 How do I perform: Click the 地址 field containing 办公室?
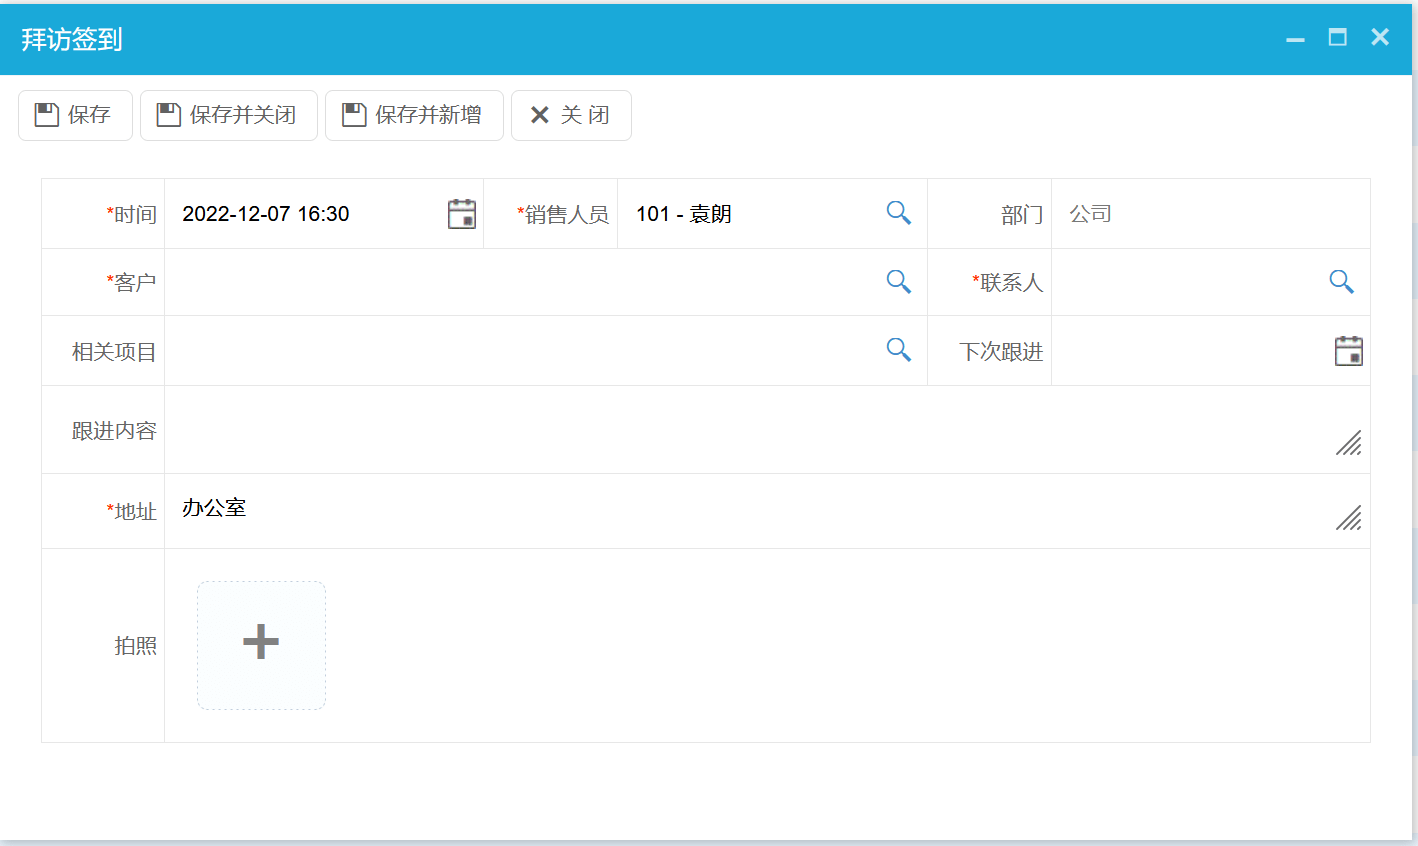(750, 510)
